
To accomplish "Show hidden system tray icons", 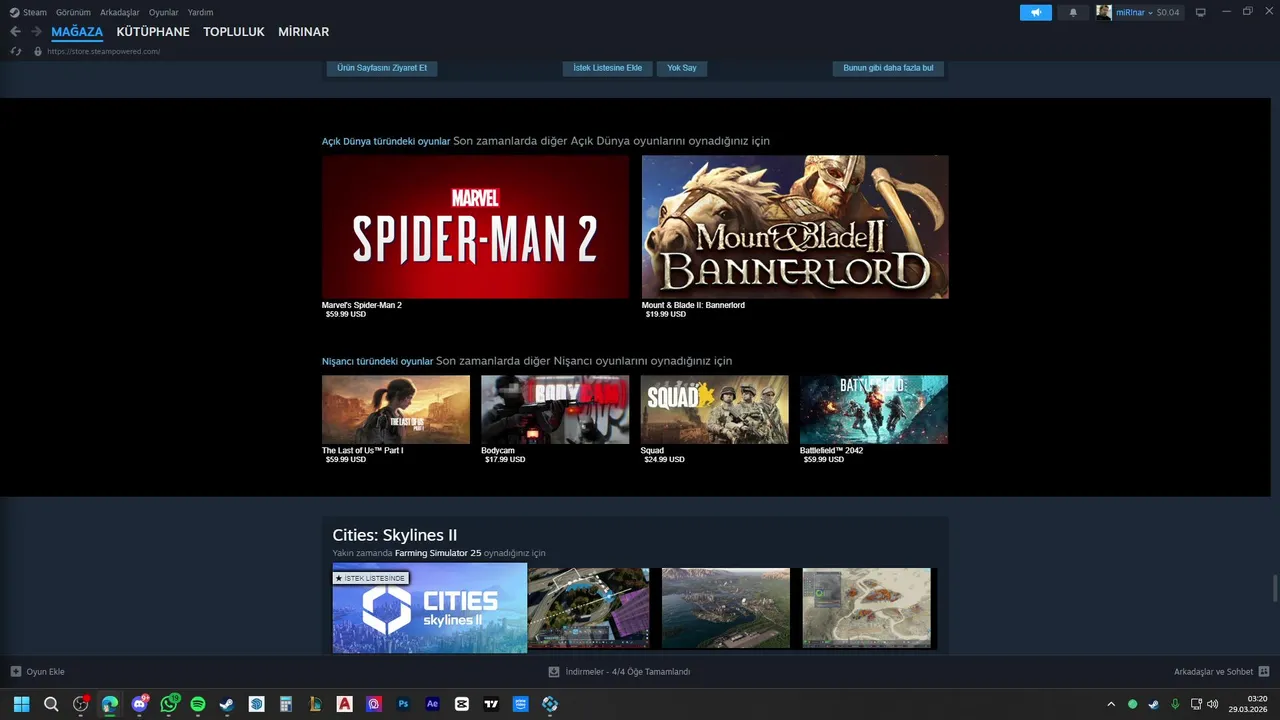I will pos(1111,704).
